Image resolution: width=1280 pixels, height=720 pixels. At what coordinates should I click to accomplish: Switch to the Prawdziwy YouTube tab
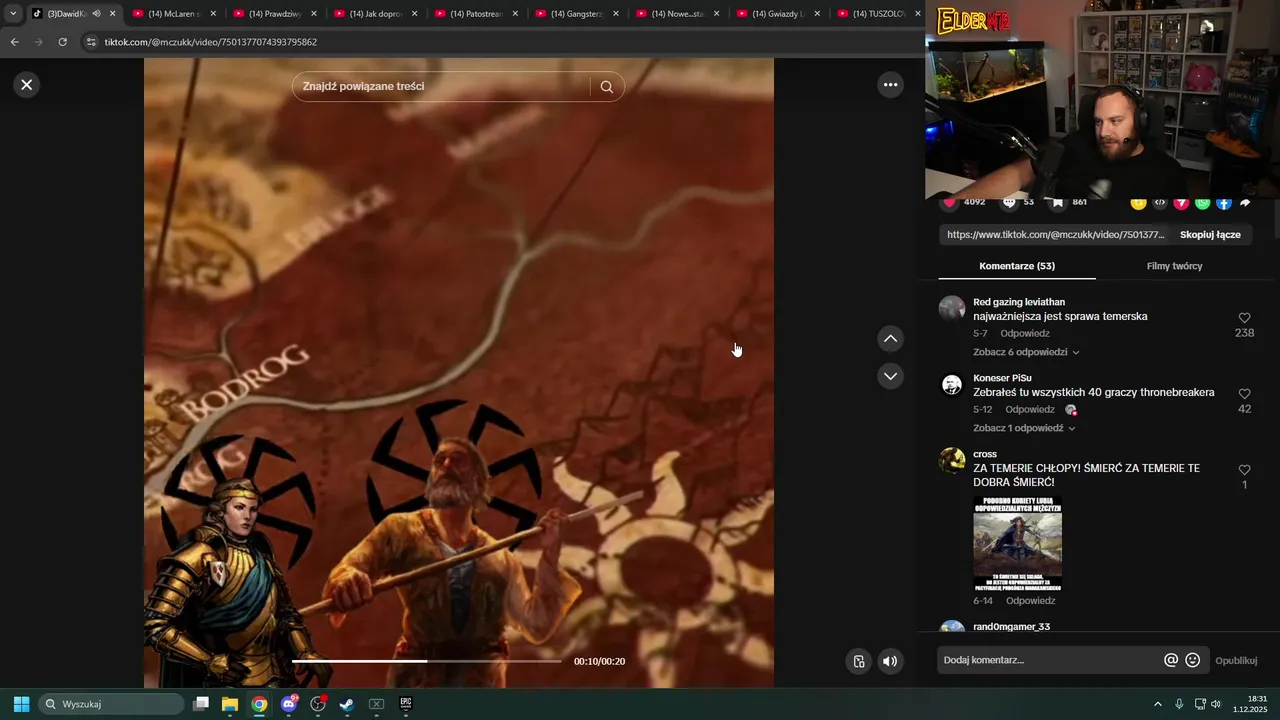click(x=274, y=14)
